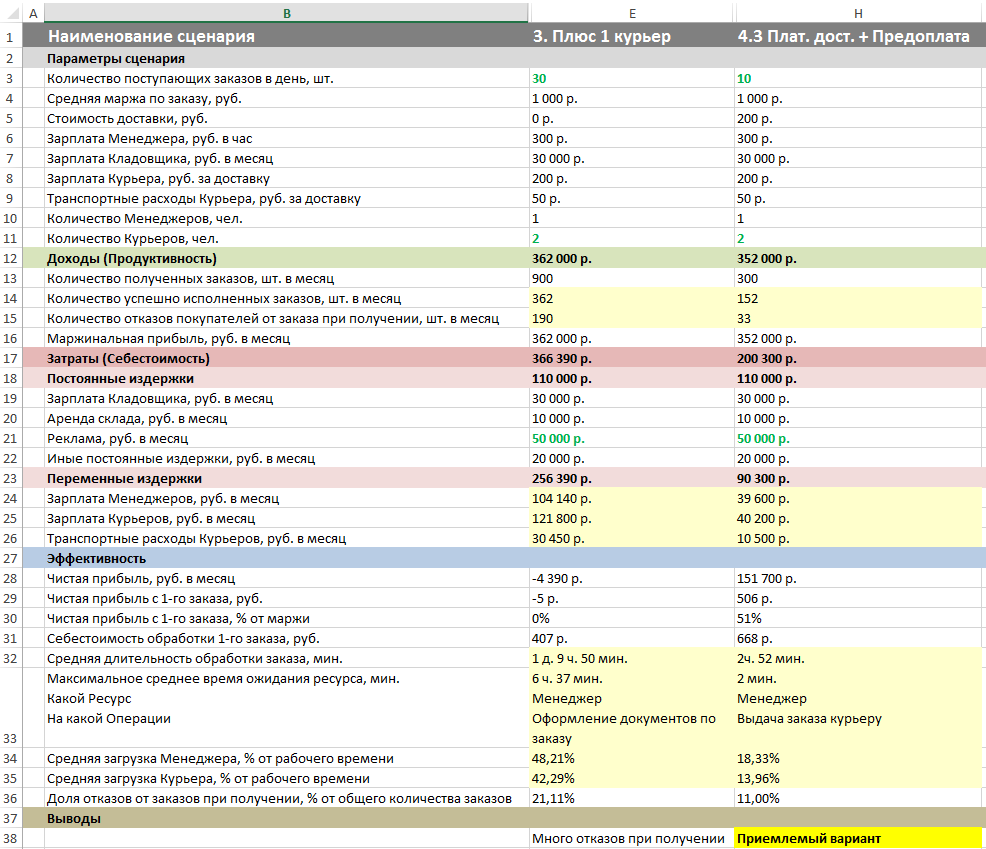Click the 'Выдача заказа курьеру' cell
Image resolution: width=986 pixels, height=849 pixels.
pyautogui.click(x=809, y=719)
